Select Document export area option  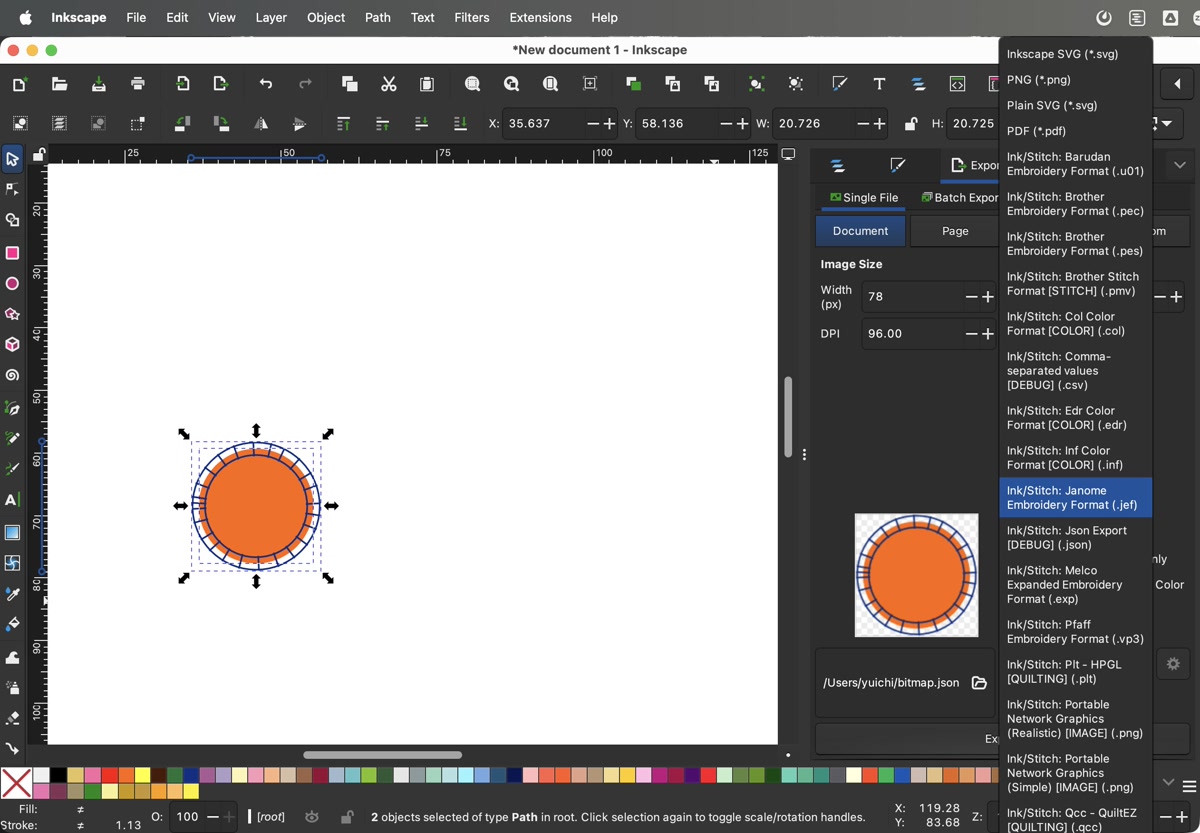[x=860, y=231]
